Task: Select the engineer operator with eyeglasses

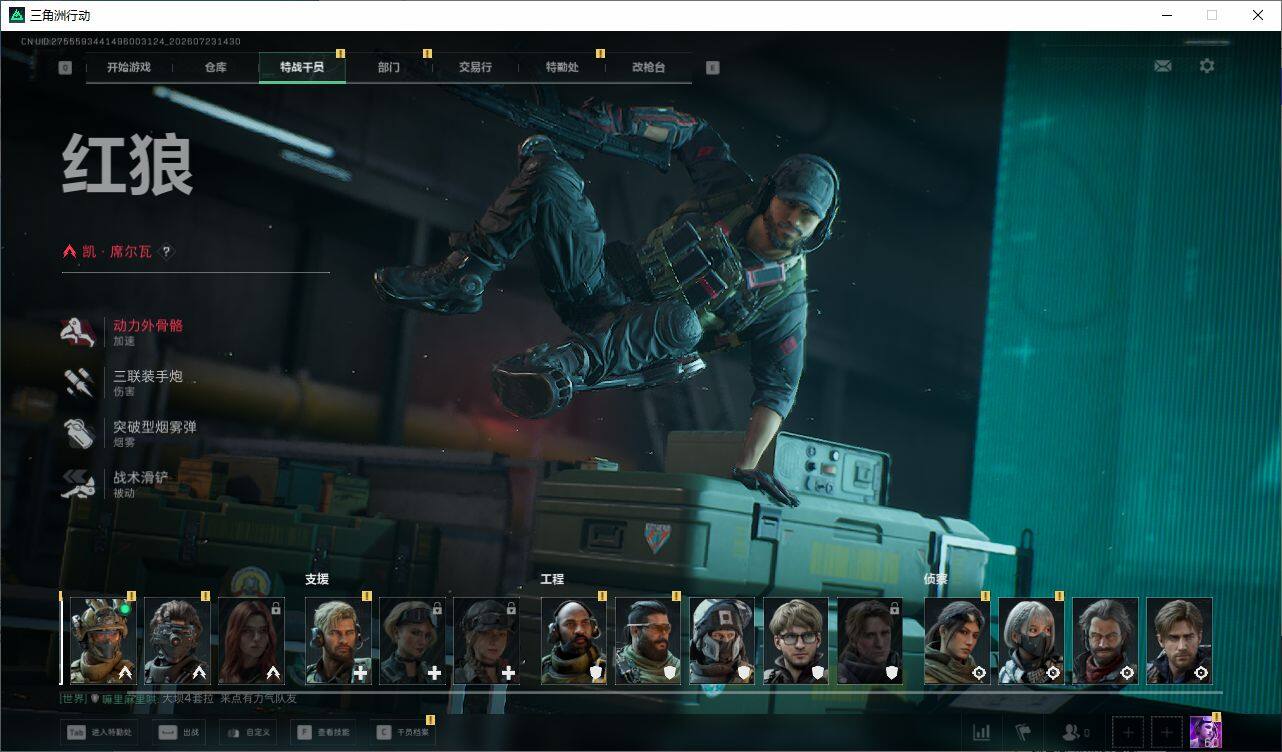Action: [796, 641]
